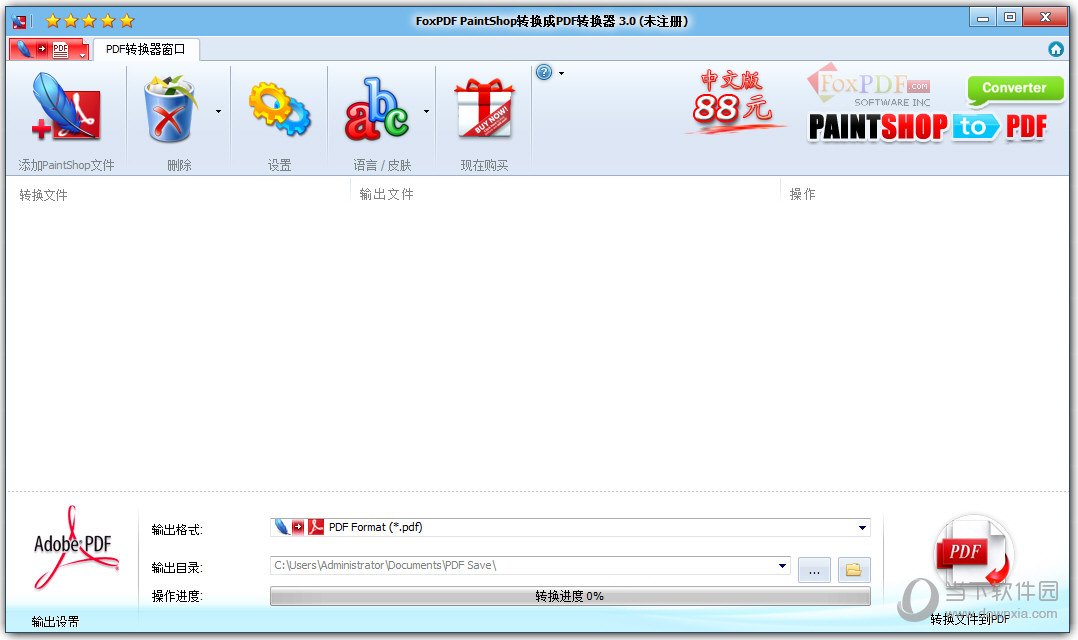This screenshot has height=640, width=1078.
Task: Click the 添加PaintShop文件 label
Action: [x=67, y=165]
